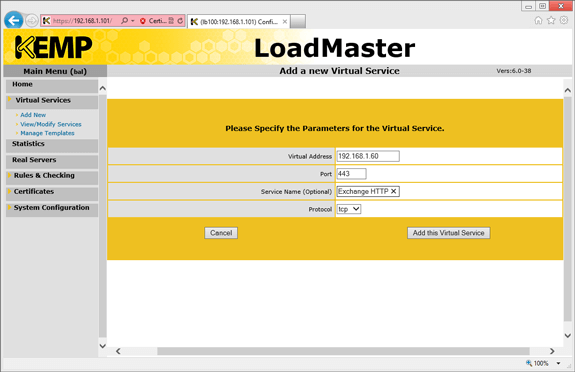Image resolution: width=575 pixels, height=372 pixels.
Task: Click the horizontal scroll left arrow
Action: (x=118, y=351)
